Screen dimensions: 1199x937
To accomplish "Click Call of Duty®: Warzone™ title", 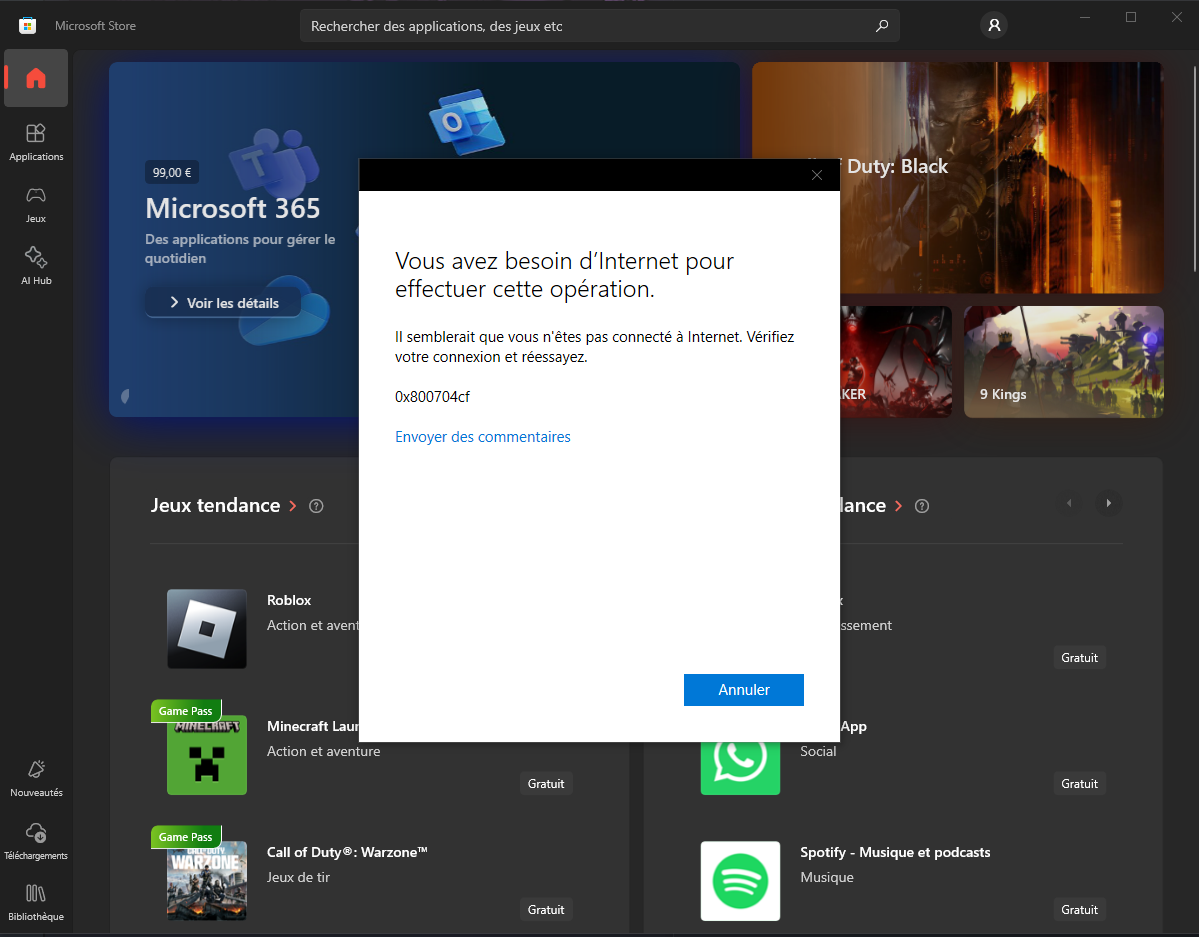I will (347, 852).
